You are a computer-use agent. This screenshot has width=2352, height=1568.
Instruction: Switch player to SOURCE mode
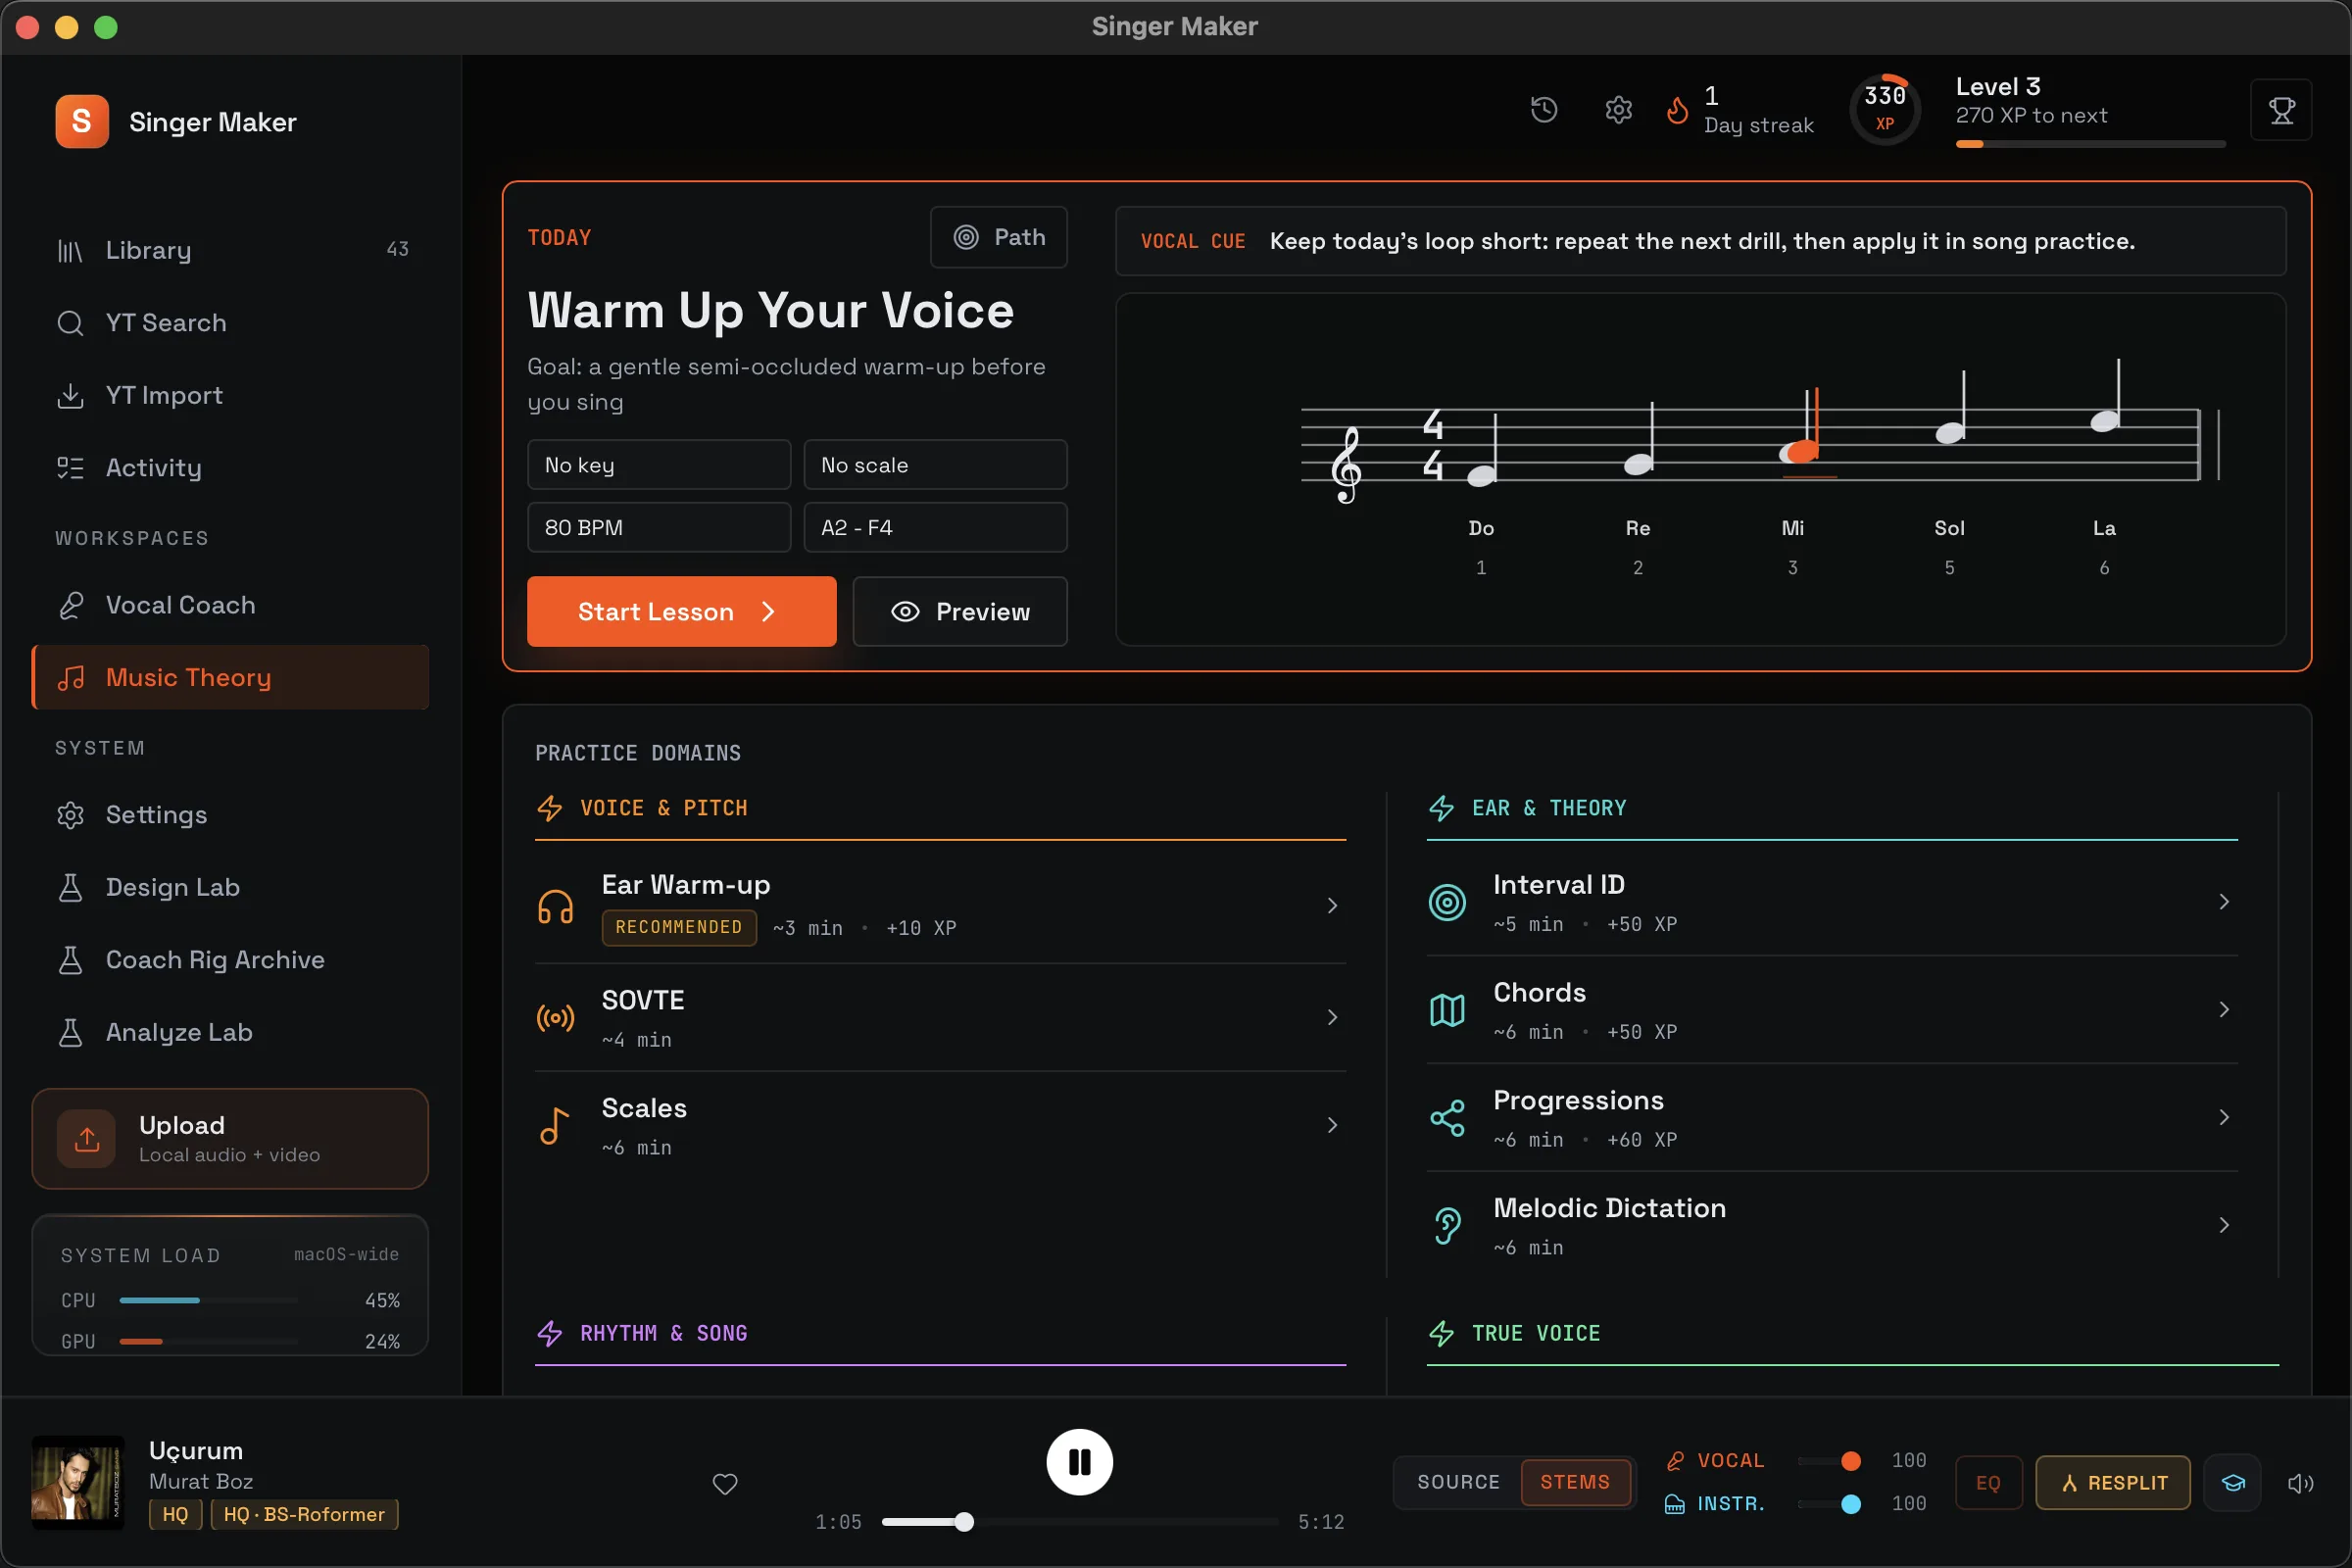(1458, 1482)
